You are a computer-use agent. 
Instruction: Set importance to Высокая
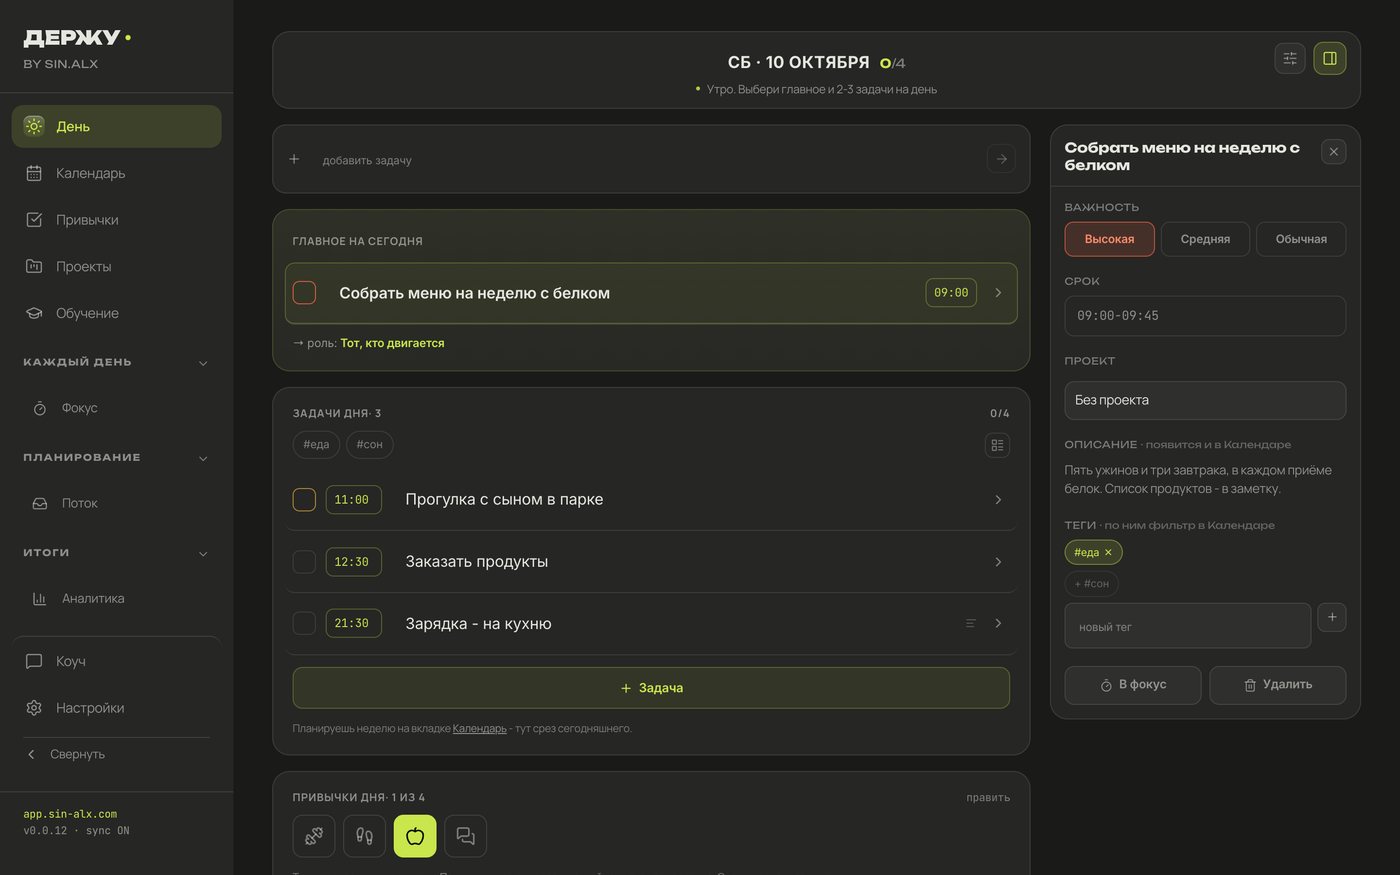point(1109,239)
